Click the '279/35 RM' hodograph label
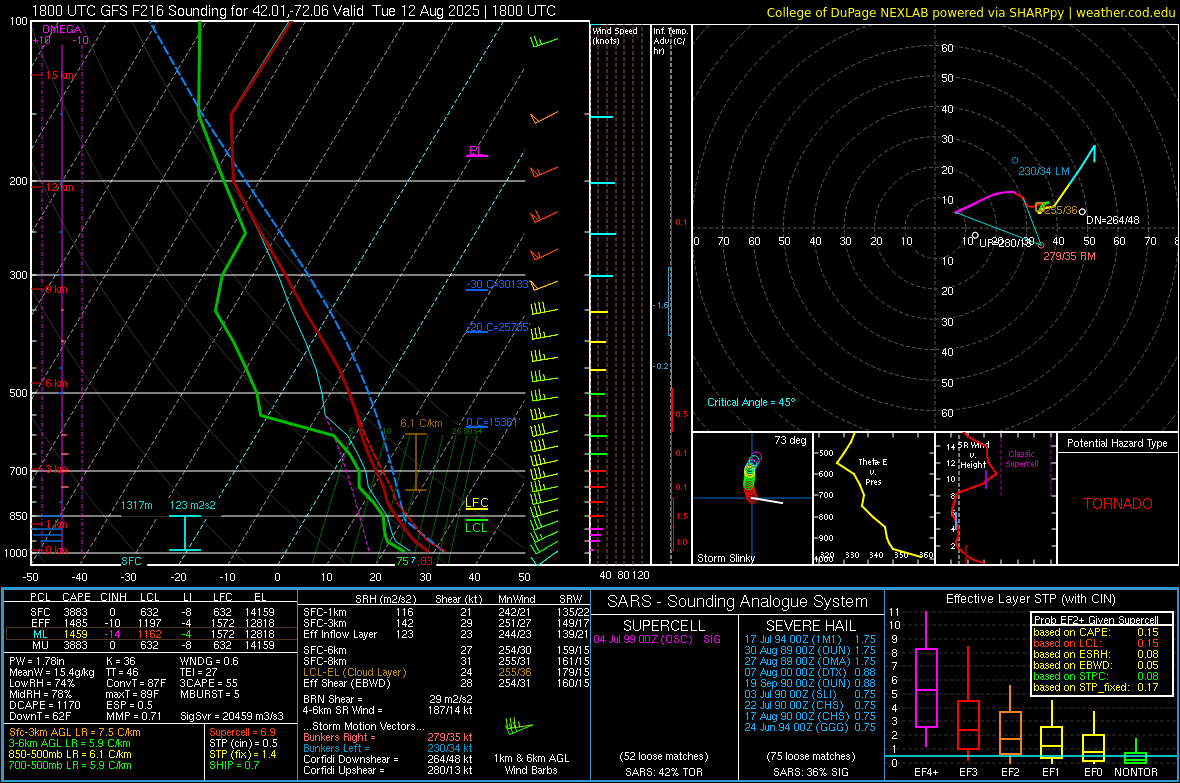 pos(1069,256)
